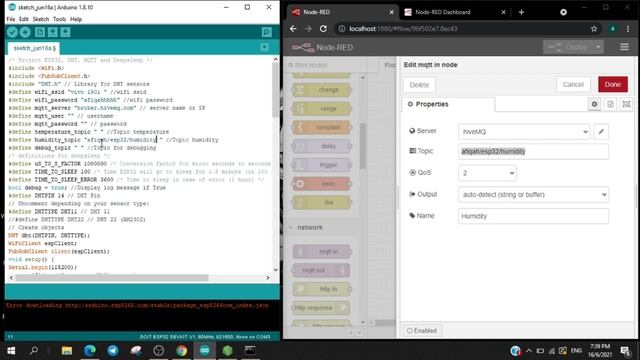The width and height of the screenshot is (640, 360).
Task: Click the Arduino Upload arrow button
Action: (25, 32)
